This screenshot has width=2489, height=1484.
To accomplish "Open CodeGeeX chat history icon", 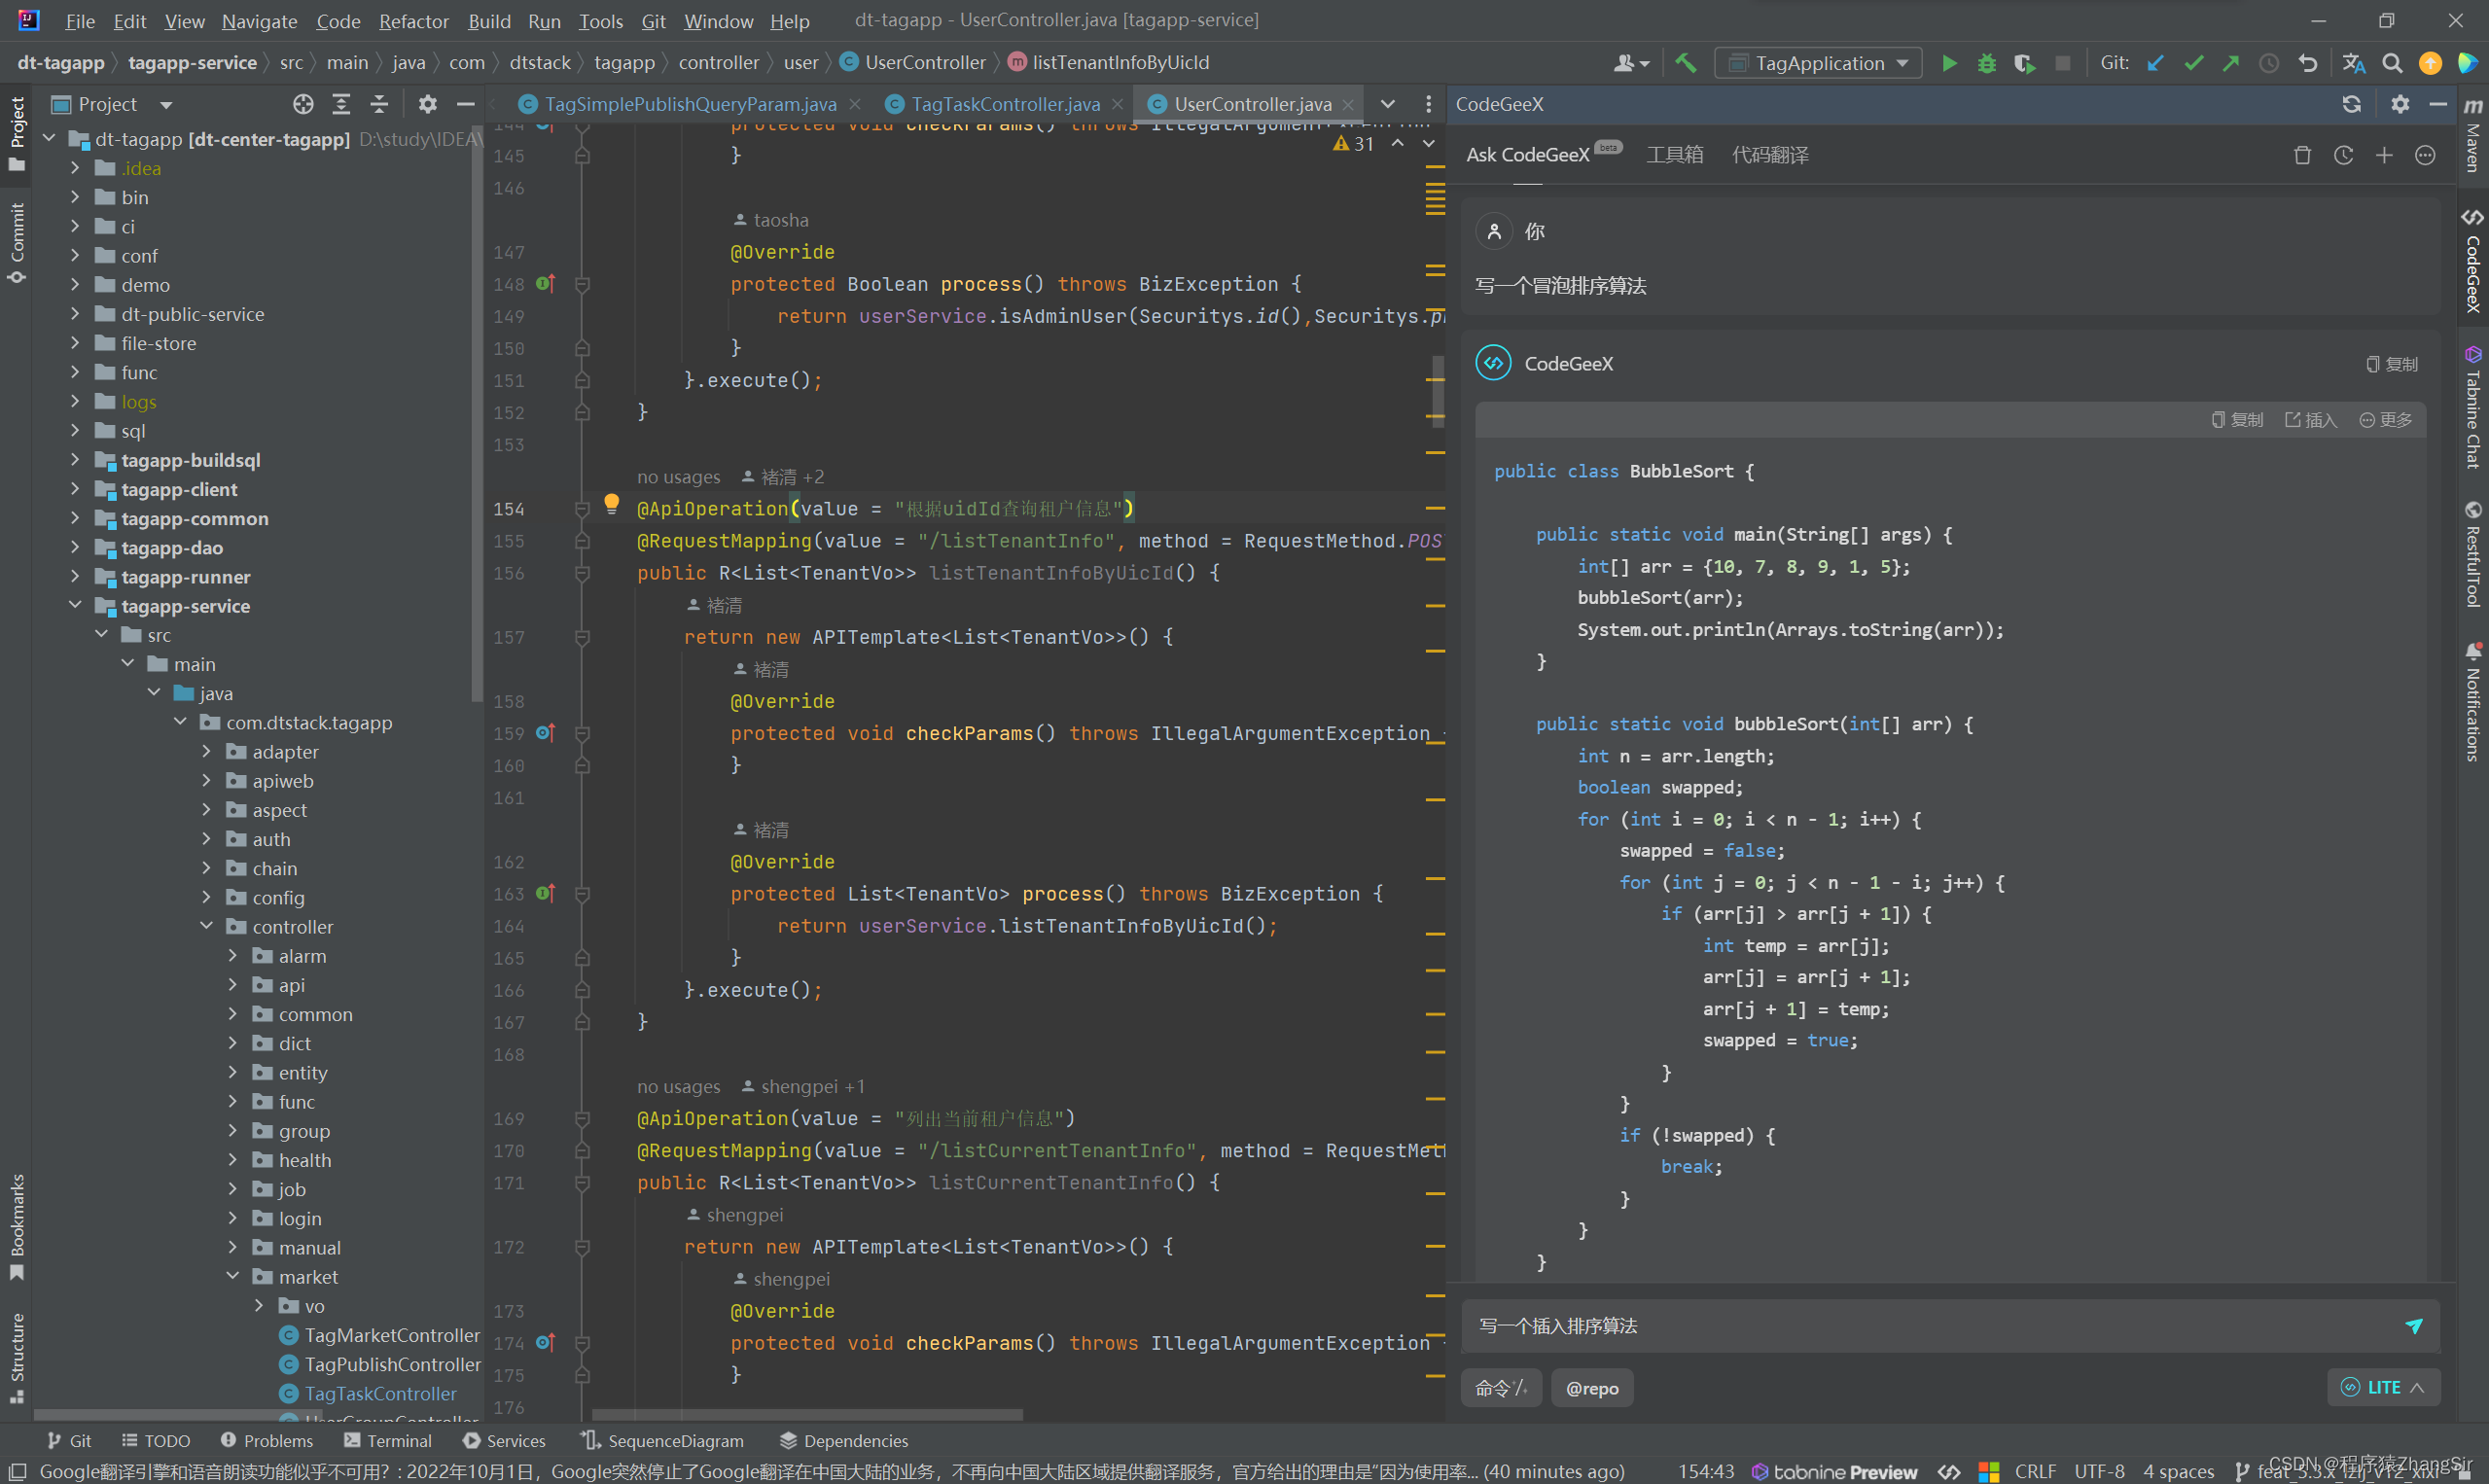I will (x=2343, y=155).
